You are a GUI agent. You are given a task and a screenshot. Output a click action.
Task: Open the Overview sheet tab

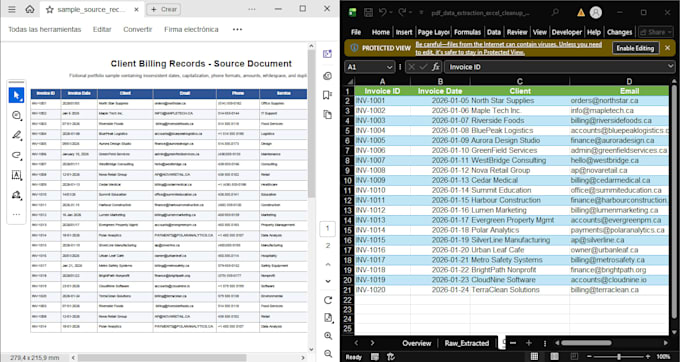click(417, 343)
